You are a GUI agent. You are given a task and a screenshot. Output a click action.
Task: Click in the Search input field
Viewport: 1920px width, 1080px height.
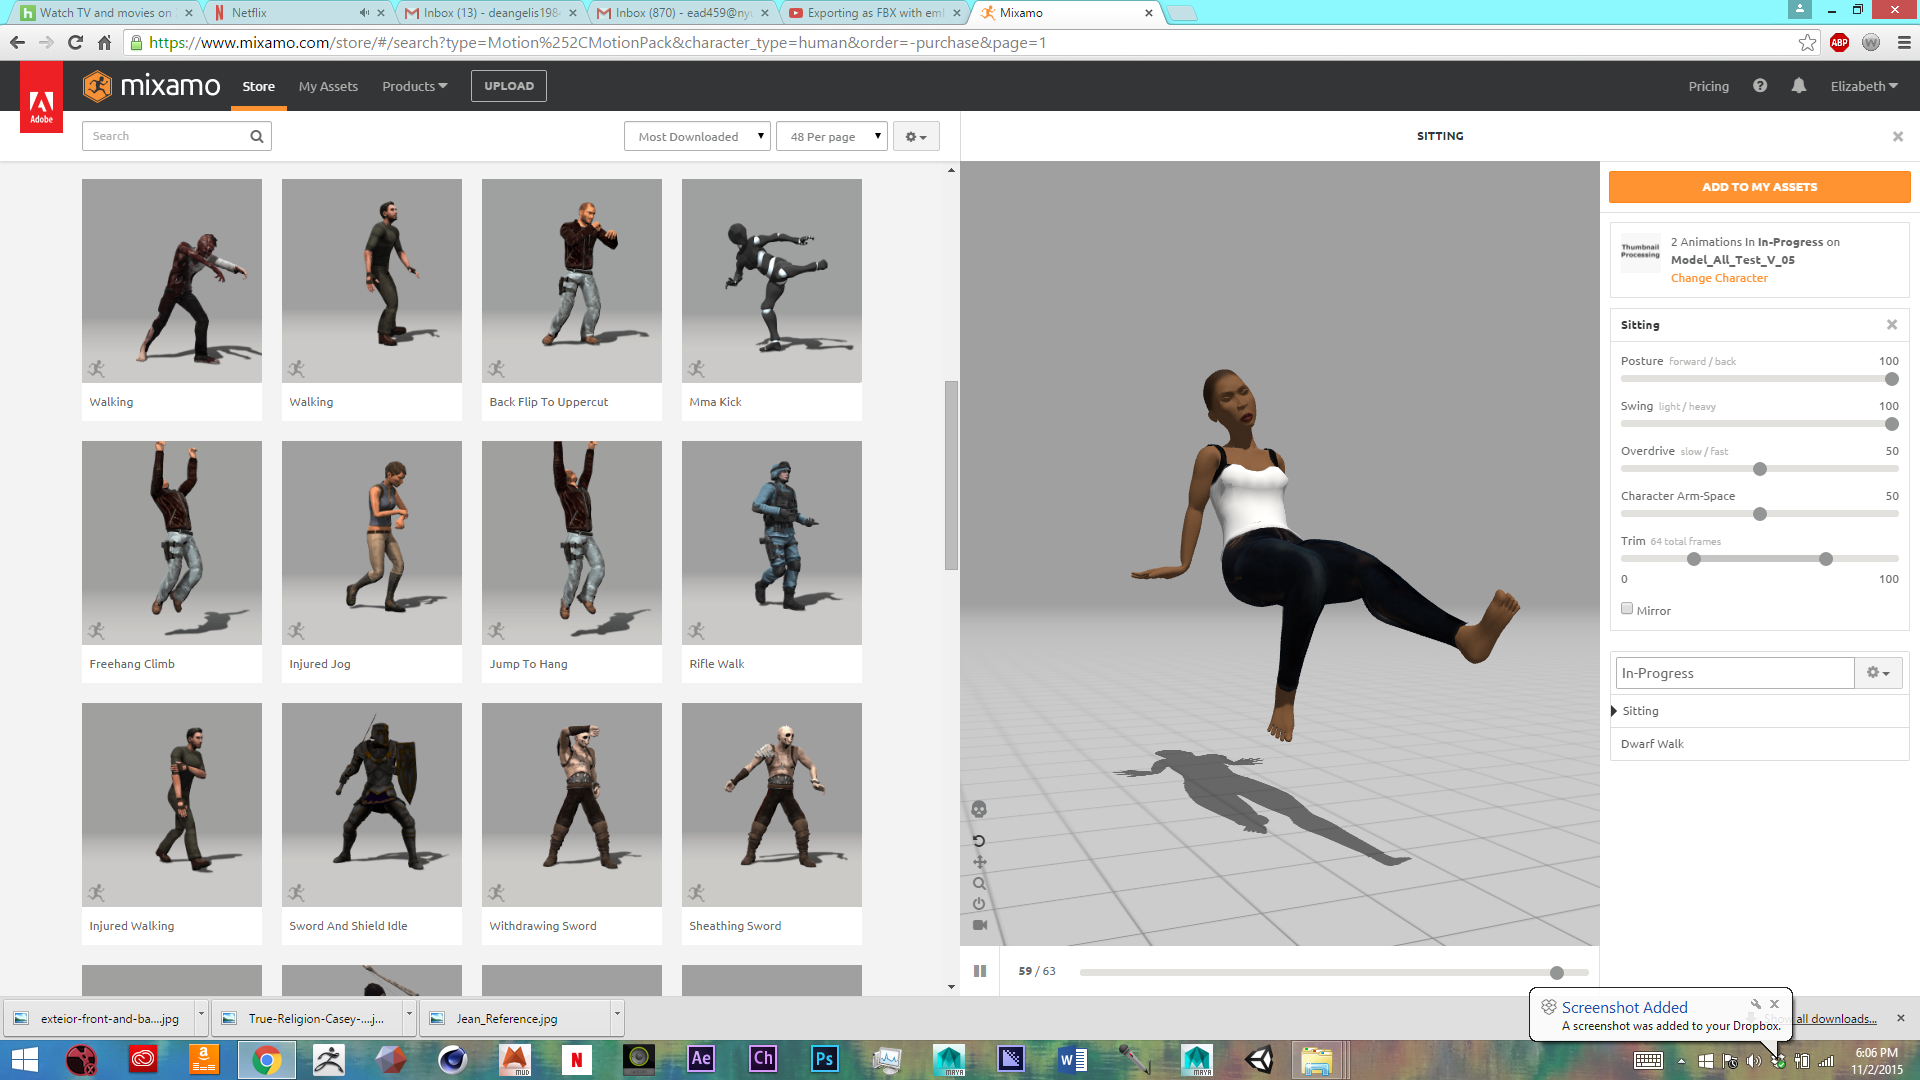(166, 136)
